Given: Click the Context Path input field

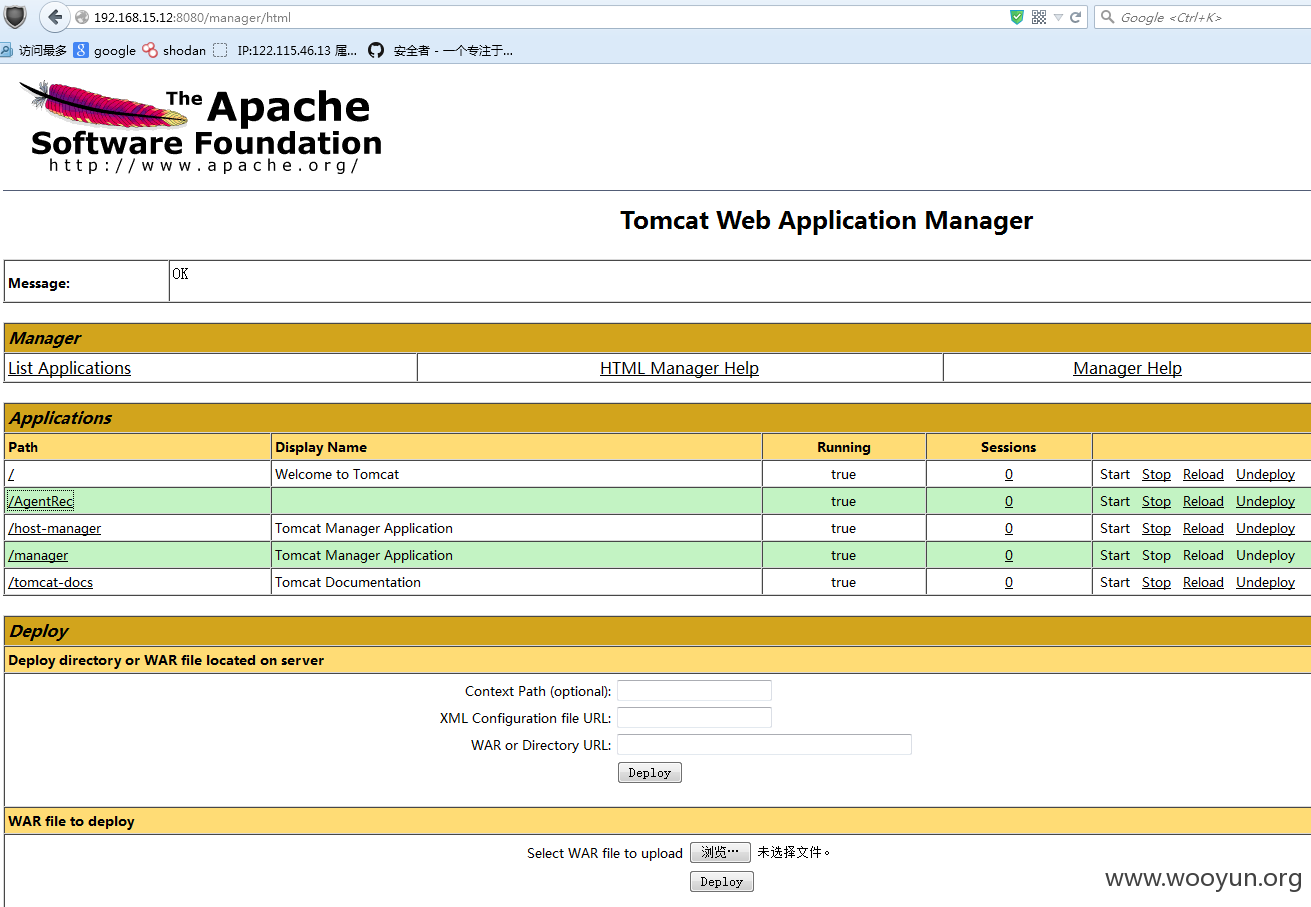Looking at the screenshot, I should click(x=694, y=691).
